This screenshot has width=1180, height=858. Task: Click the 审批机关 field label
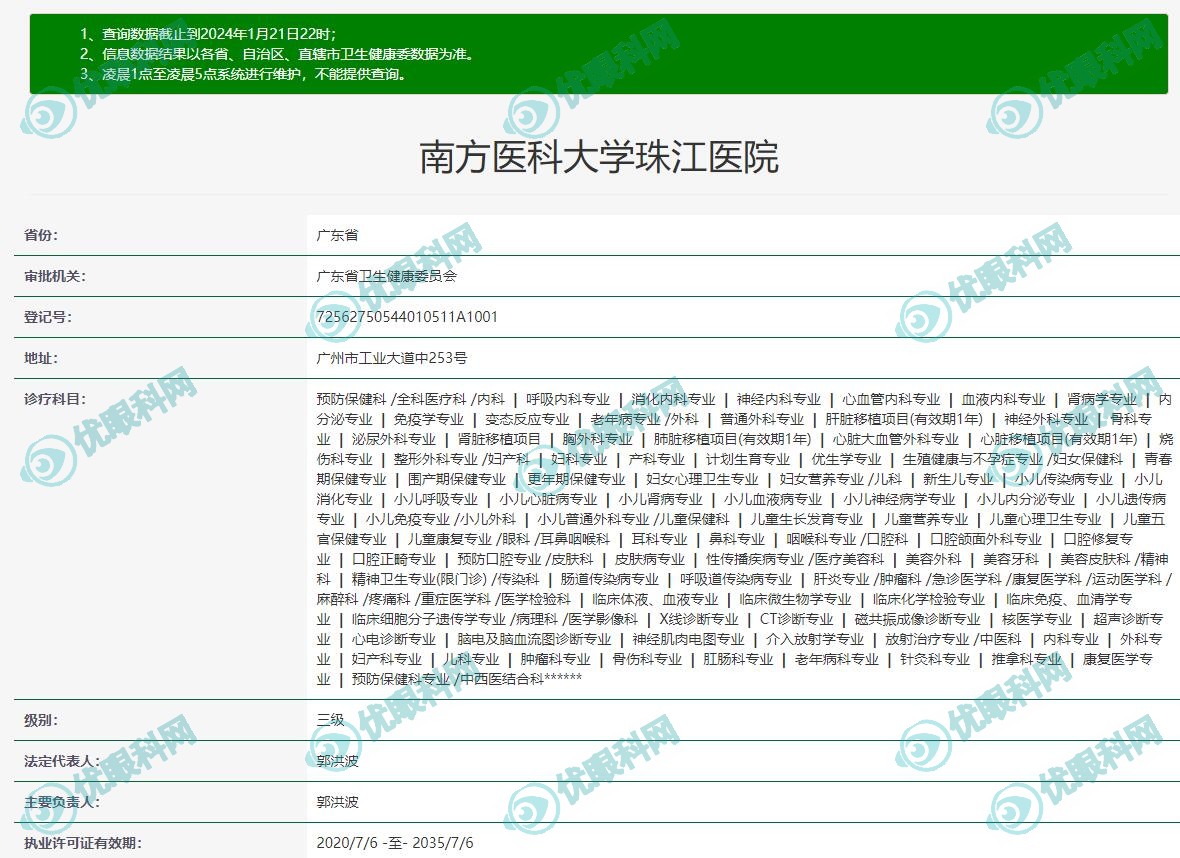(55, 276)
